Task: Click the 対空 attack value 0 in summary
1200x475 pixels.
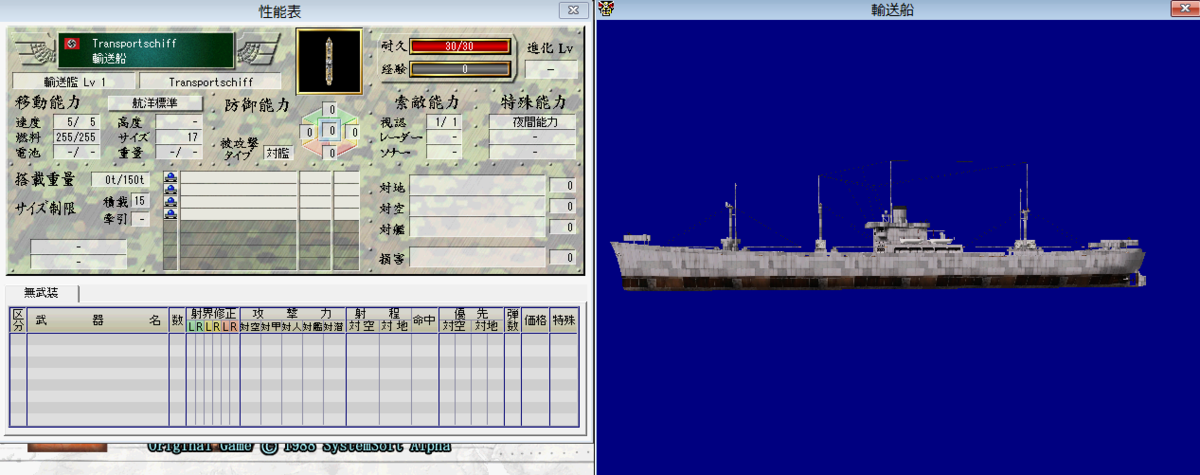Action: (564, 206)
